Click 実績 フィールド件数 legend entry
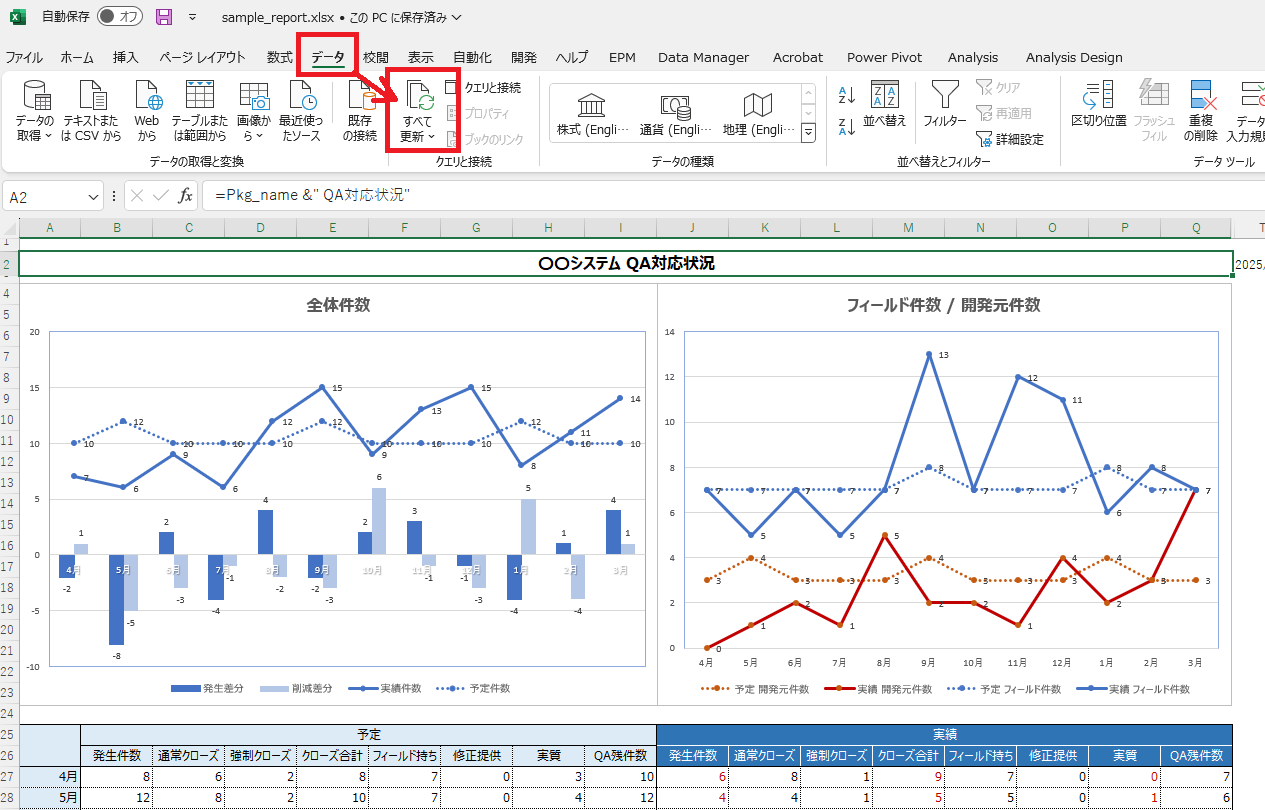 [x=1133, y=689]
